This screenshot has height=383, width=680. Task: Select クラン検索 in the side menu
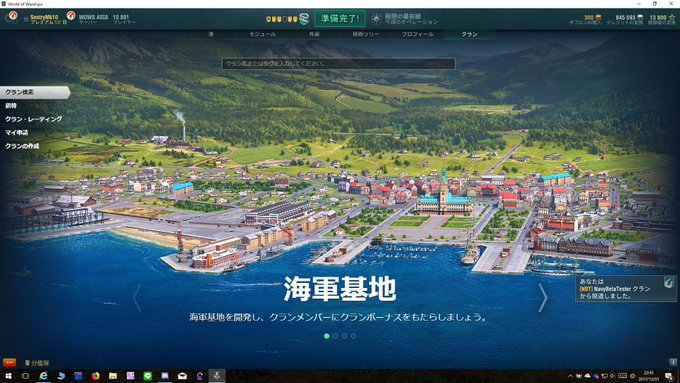click(35, 92)
